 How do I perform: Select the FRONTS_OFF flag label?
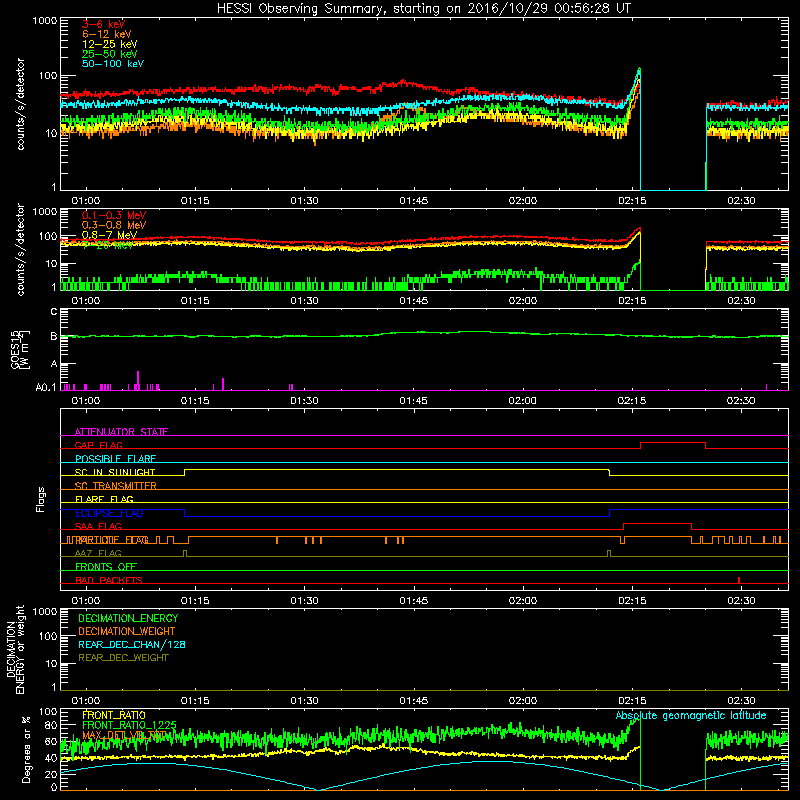pyautogui.click(x=106, y=566)
